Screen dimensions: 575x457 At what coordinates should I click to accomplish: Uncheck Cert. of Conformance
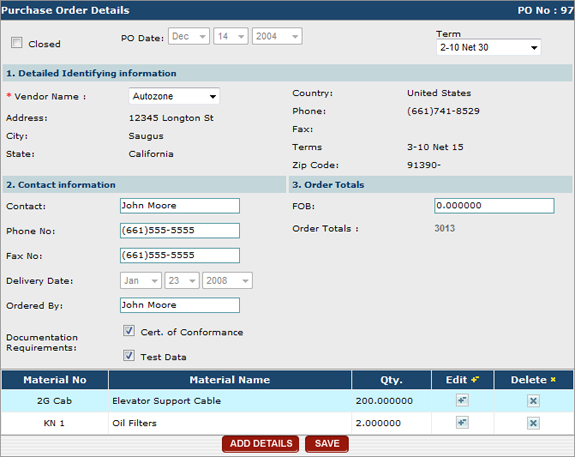[129, 331]
